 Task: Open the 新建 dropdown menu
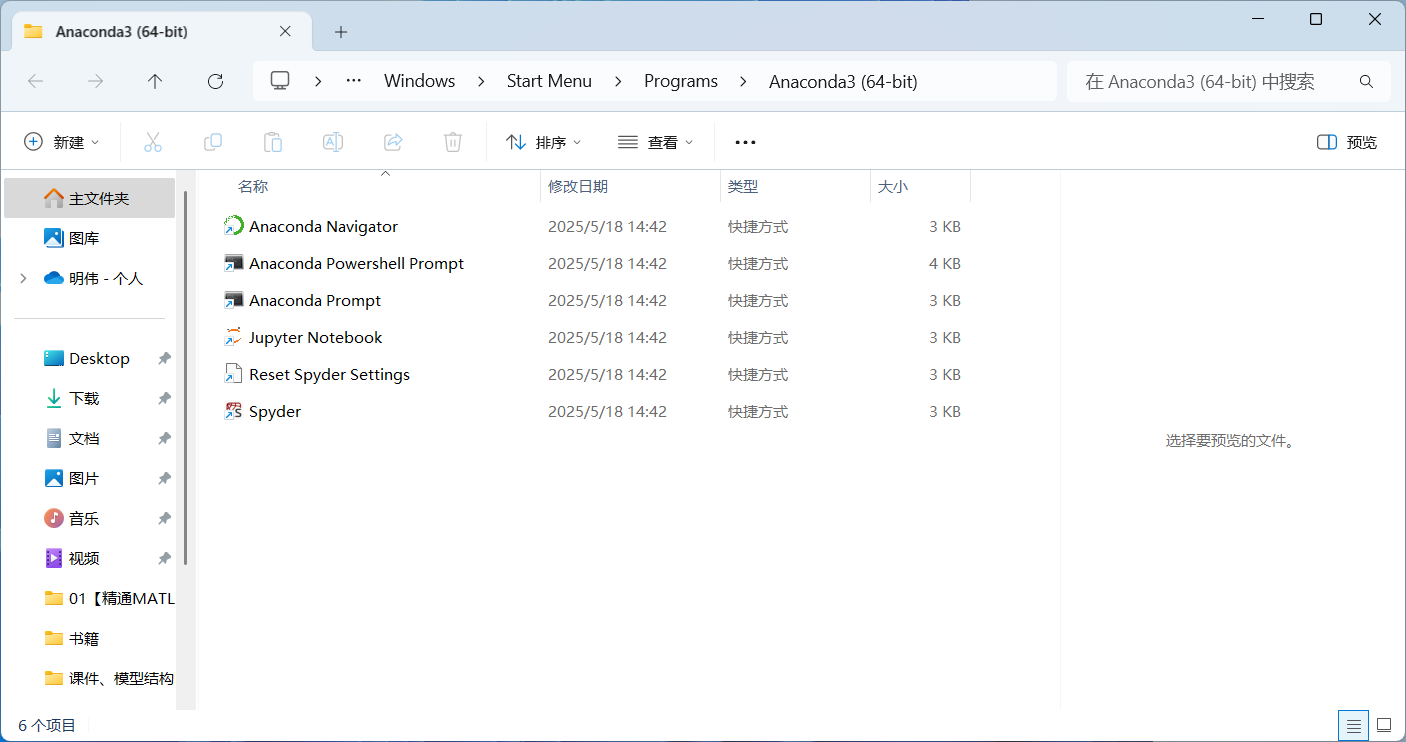click(x=62, y=142)
